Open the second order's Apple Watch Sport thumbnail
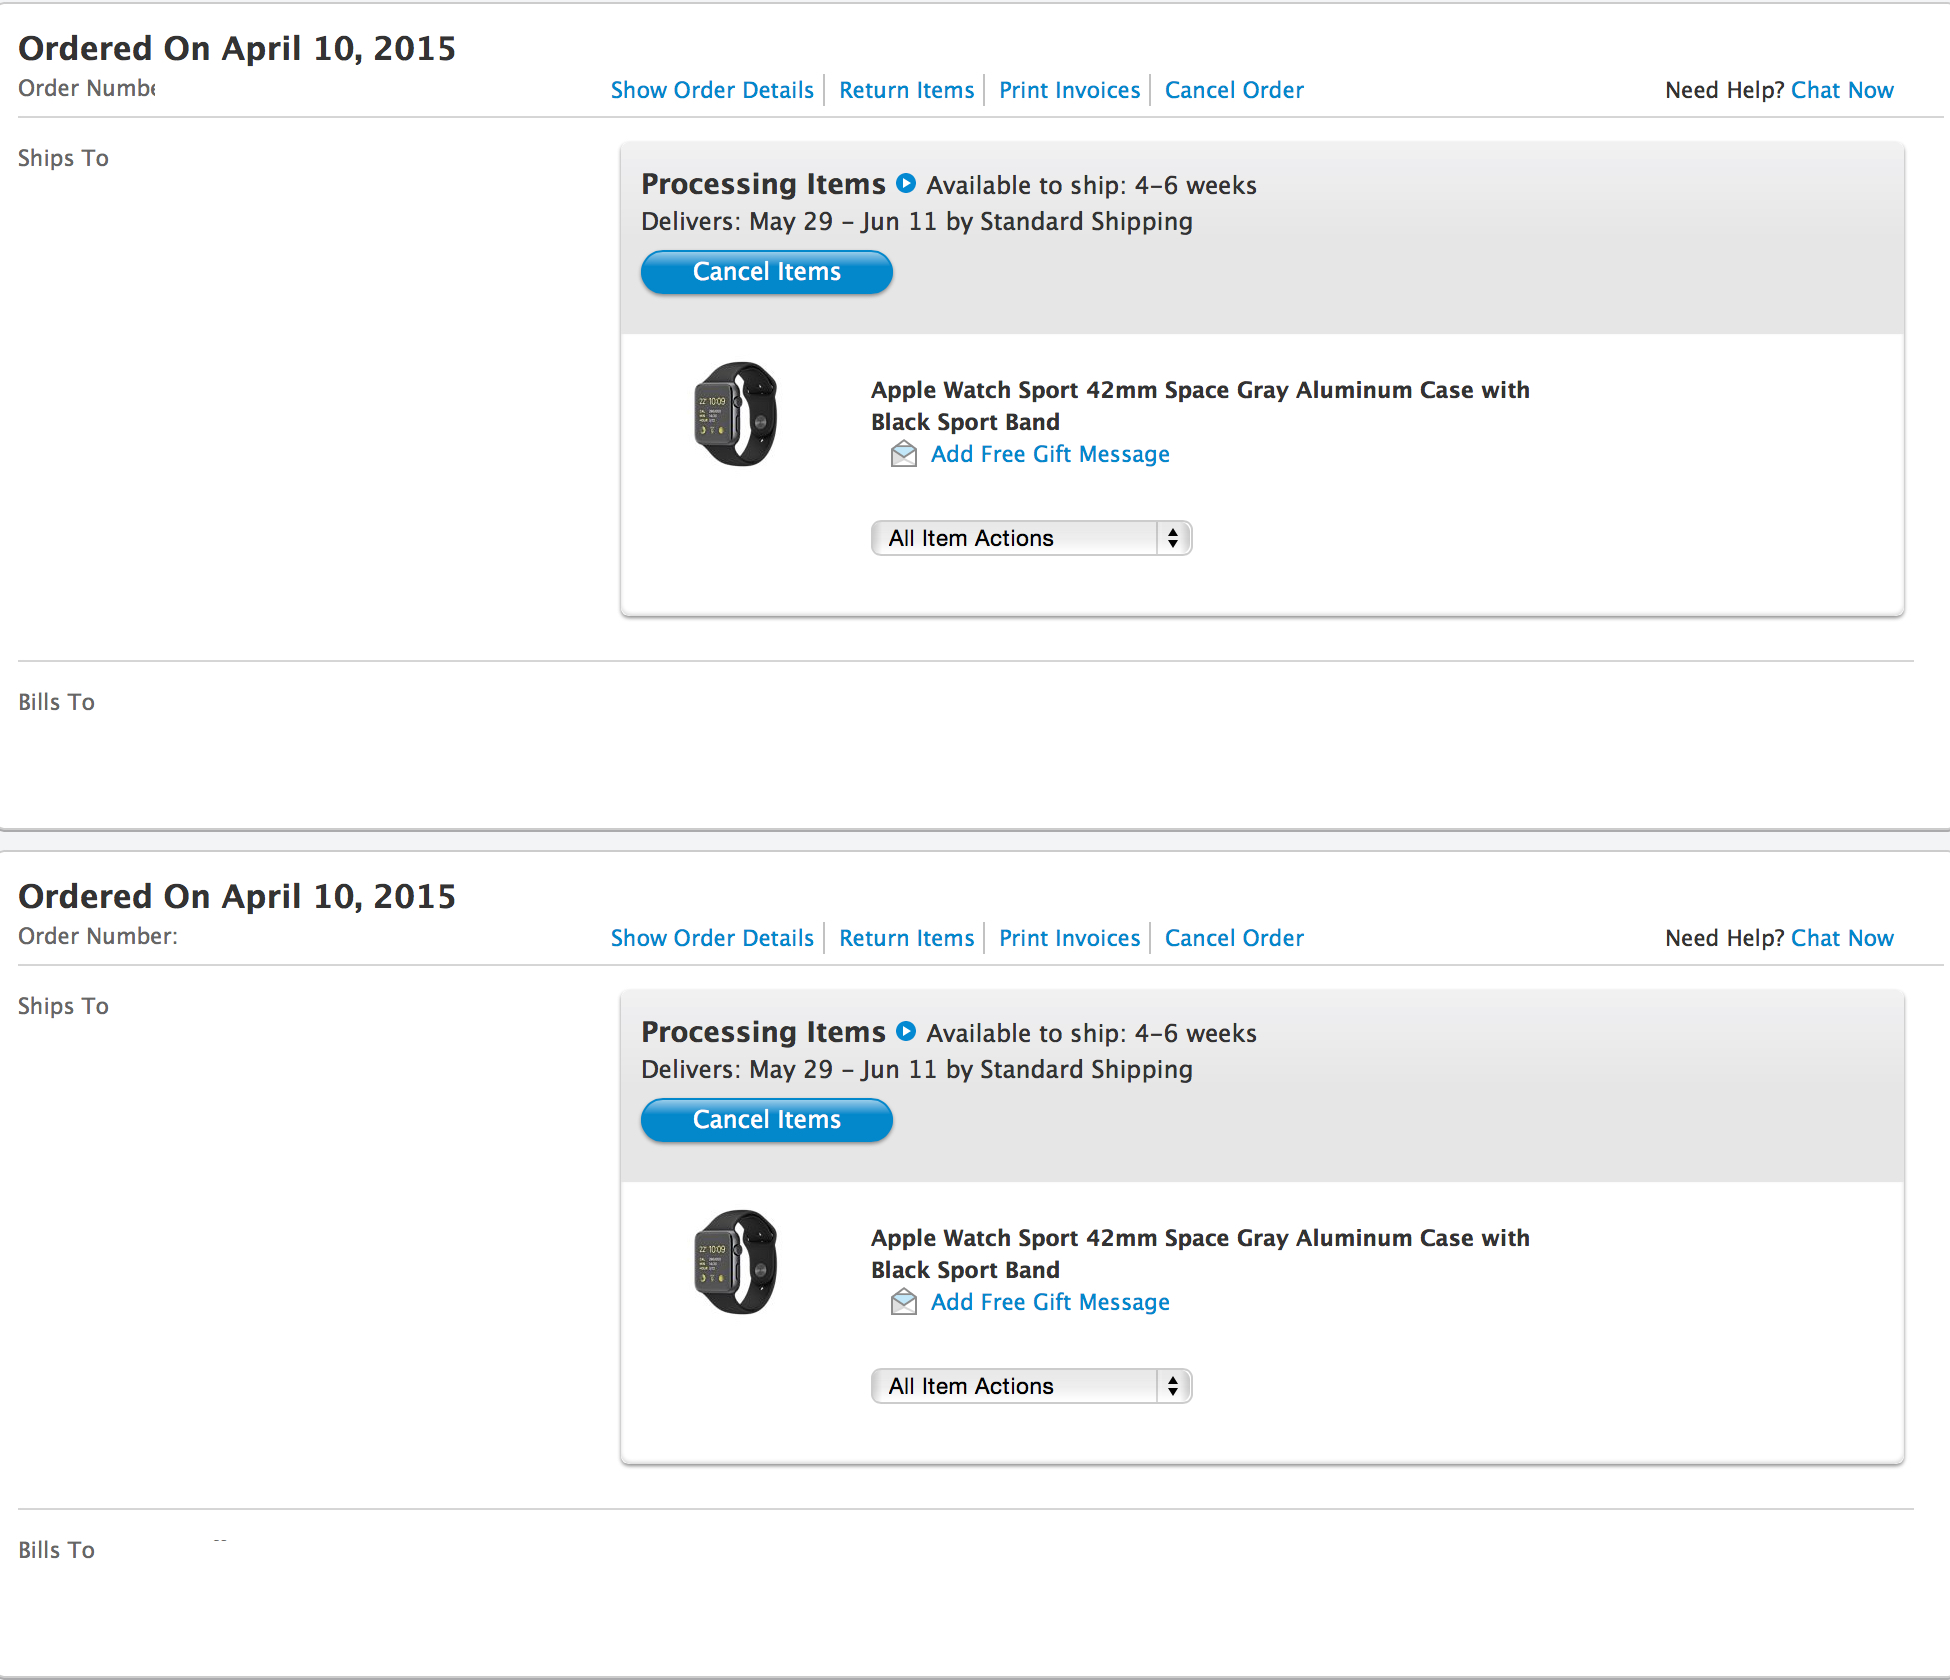The height and width of the screenshot is (1680, 1950). (736, 1262)
